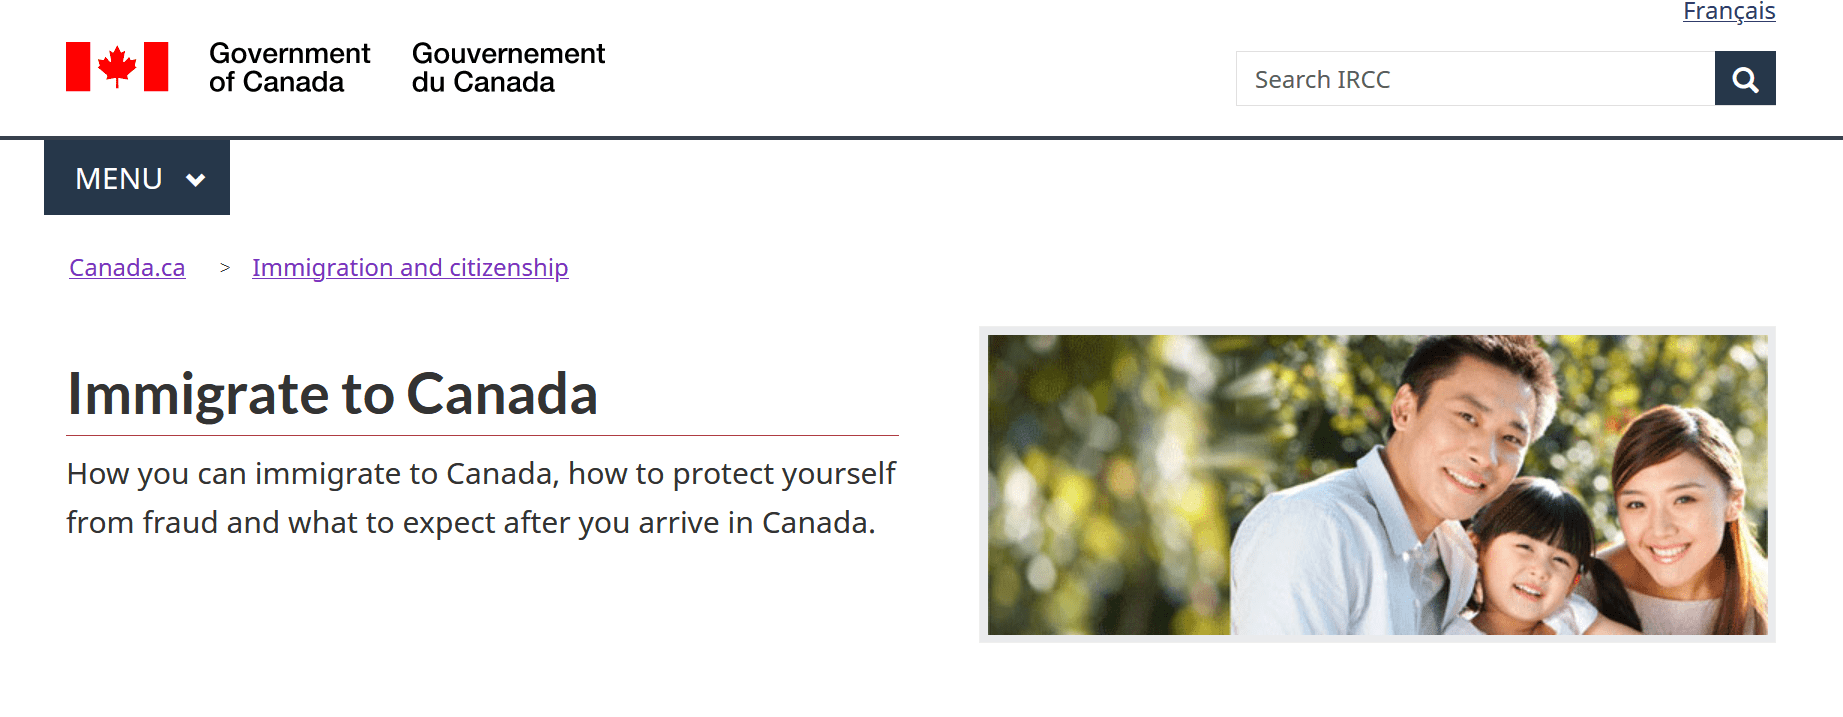The width and height of the screenshot is (1843, 717).
Task: Click the 'Gouvernement du Canada' French wordmark
Action: (x=508, y=67)
